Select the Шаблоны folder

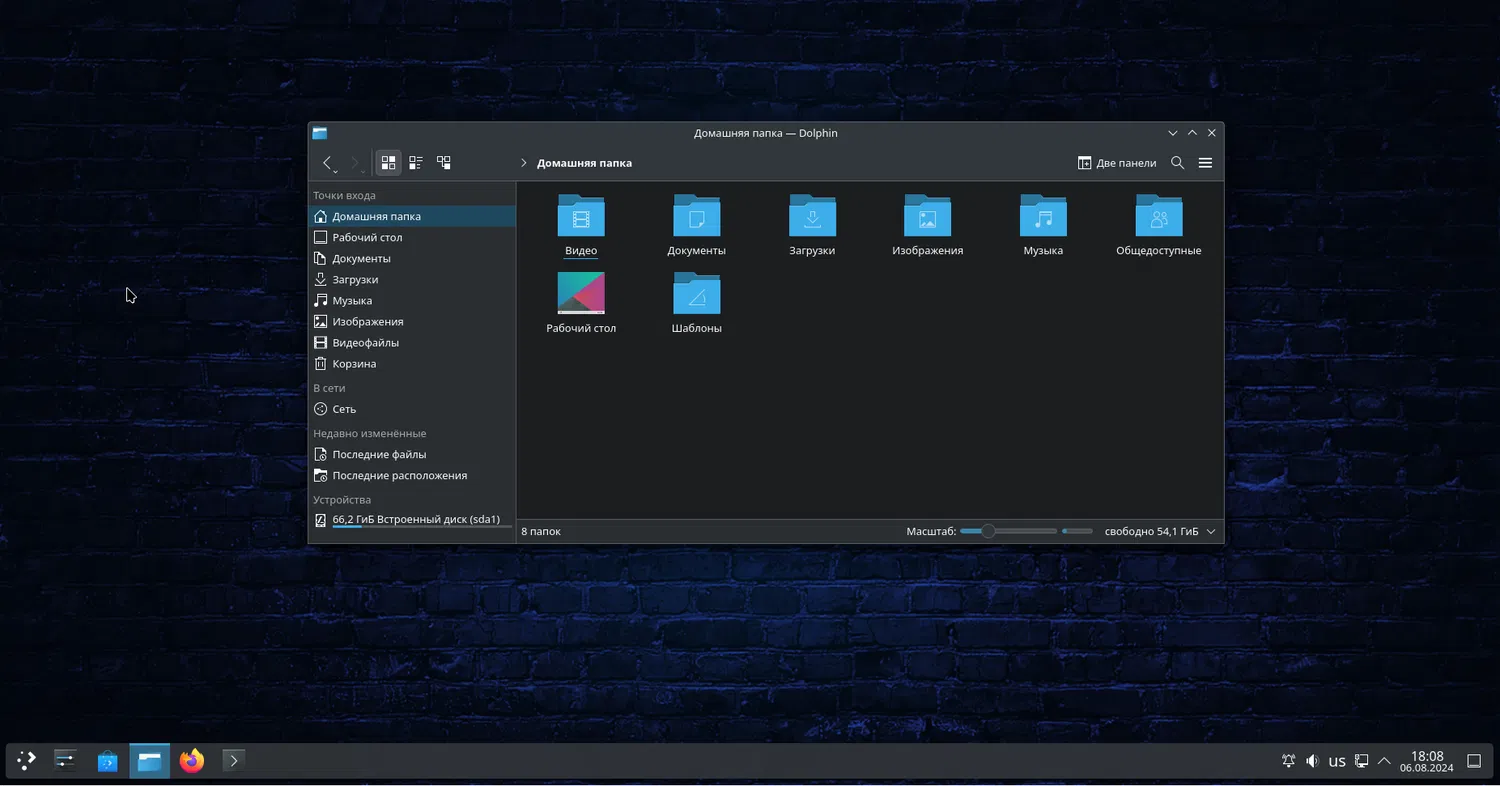click(697, 295)
